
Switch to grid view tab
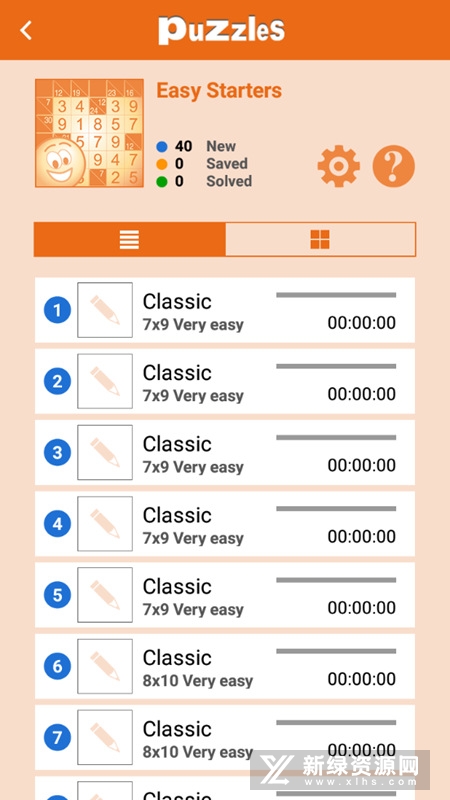pyautogui.click(x=320, y=239)
